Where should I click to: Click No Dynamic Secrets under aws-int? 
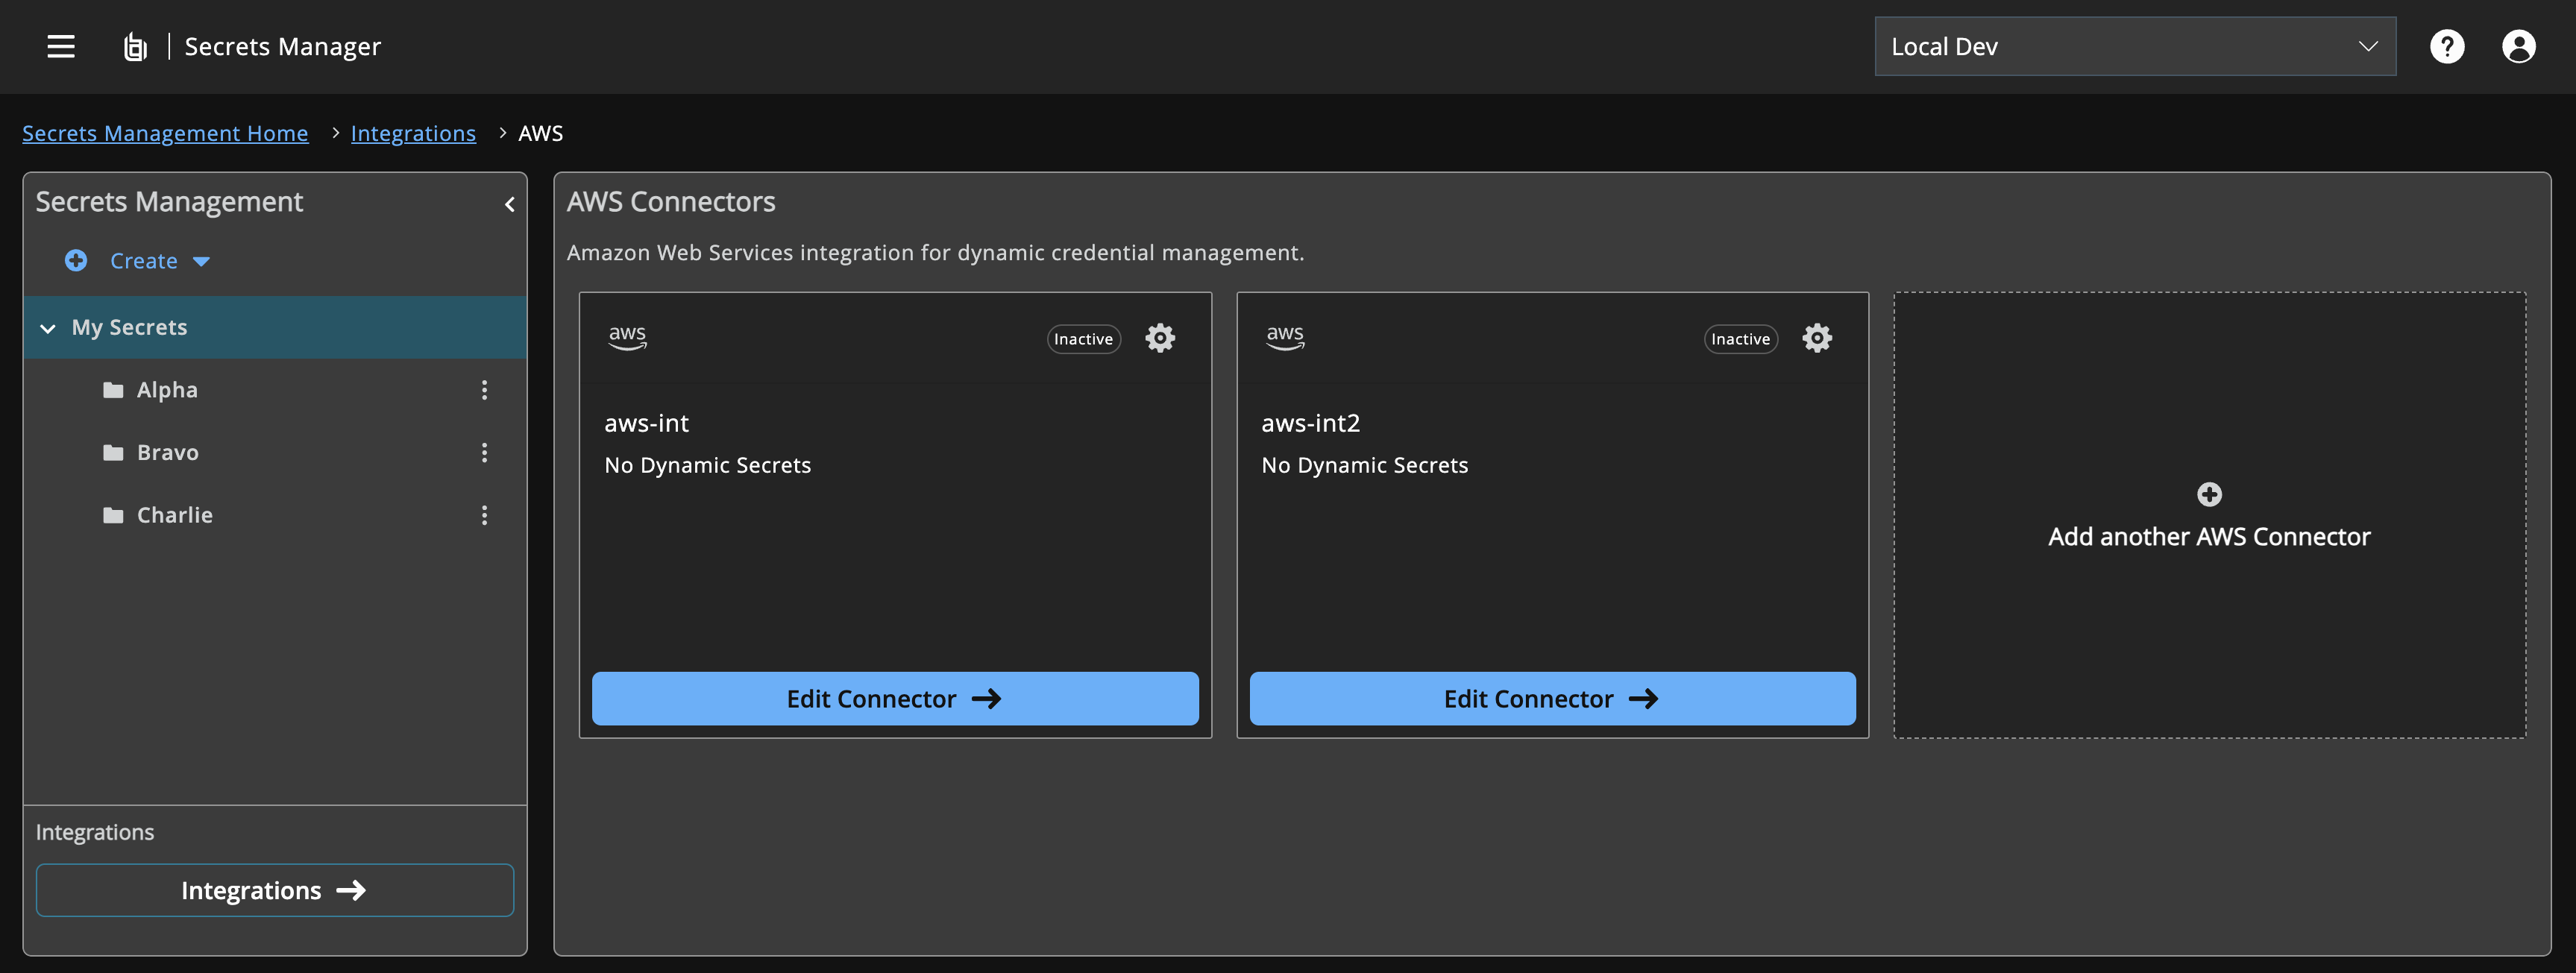708,466
